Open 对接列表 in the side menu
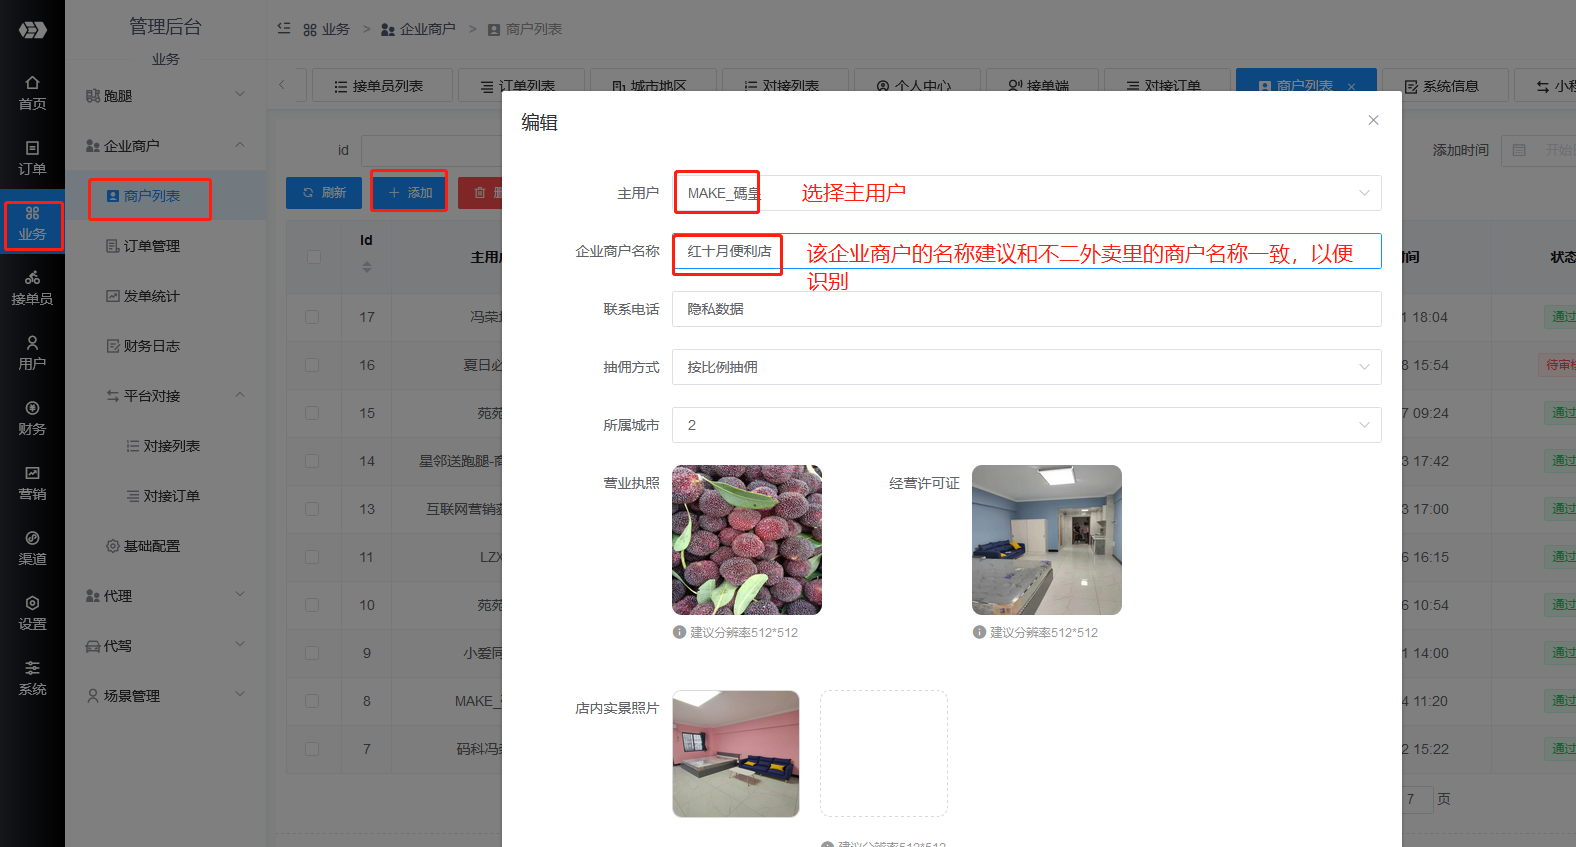1576x847 pixels. (x=171, y=446)
